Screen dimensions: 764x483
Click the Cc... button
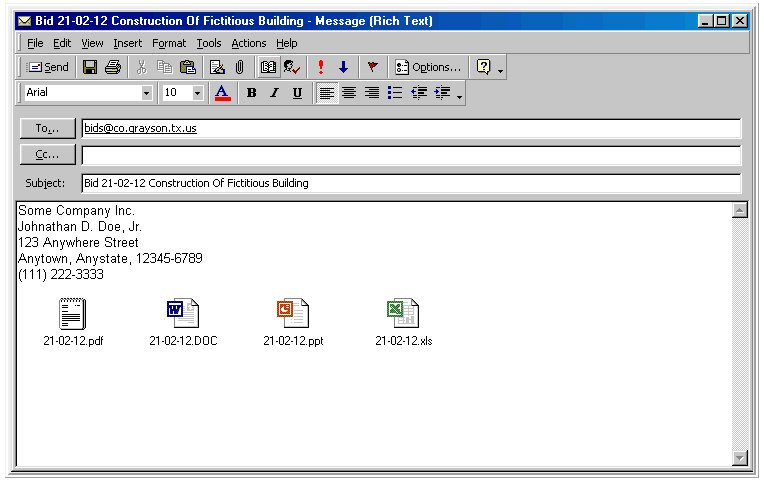[x=48, y=155]
